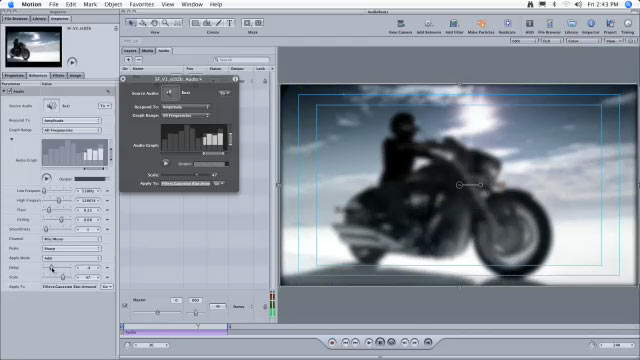
Task: Play the preview clip in Inspector
Action: (72, 62)
